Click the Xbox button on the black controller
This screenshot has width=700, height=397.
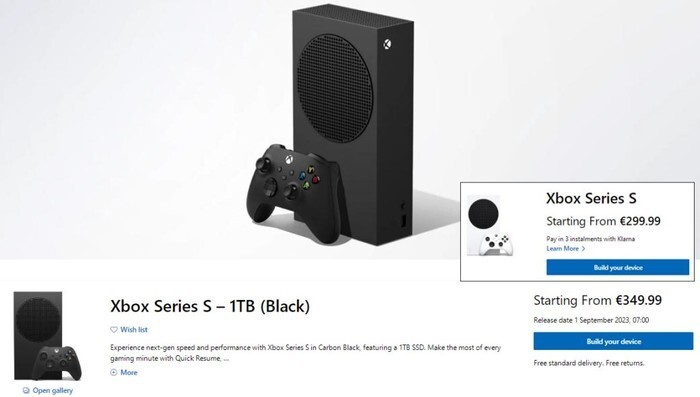point(289,159)
